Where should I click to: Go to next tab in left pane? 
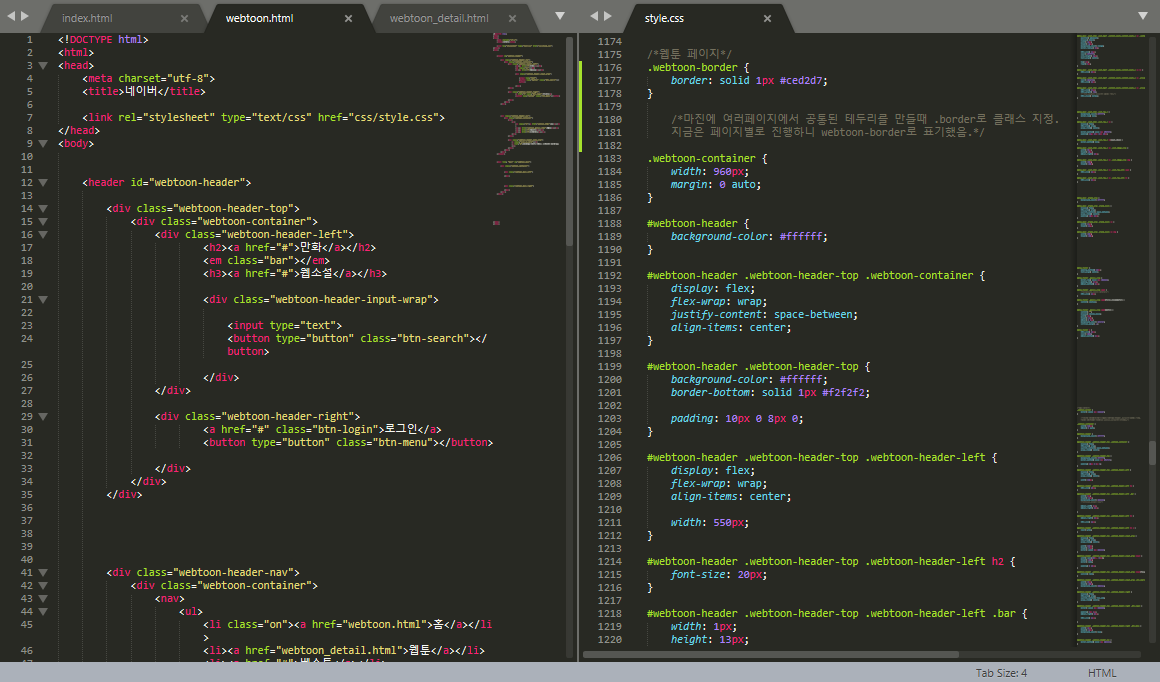[x=25, y=16]
